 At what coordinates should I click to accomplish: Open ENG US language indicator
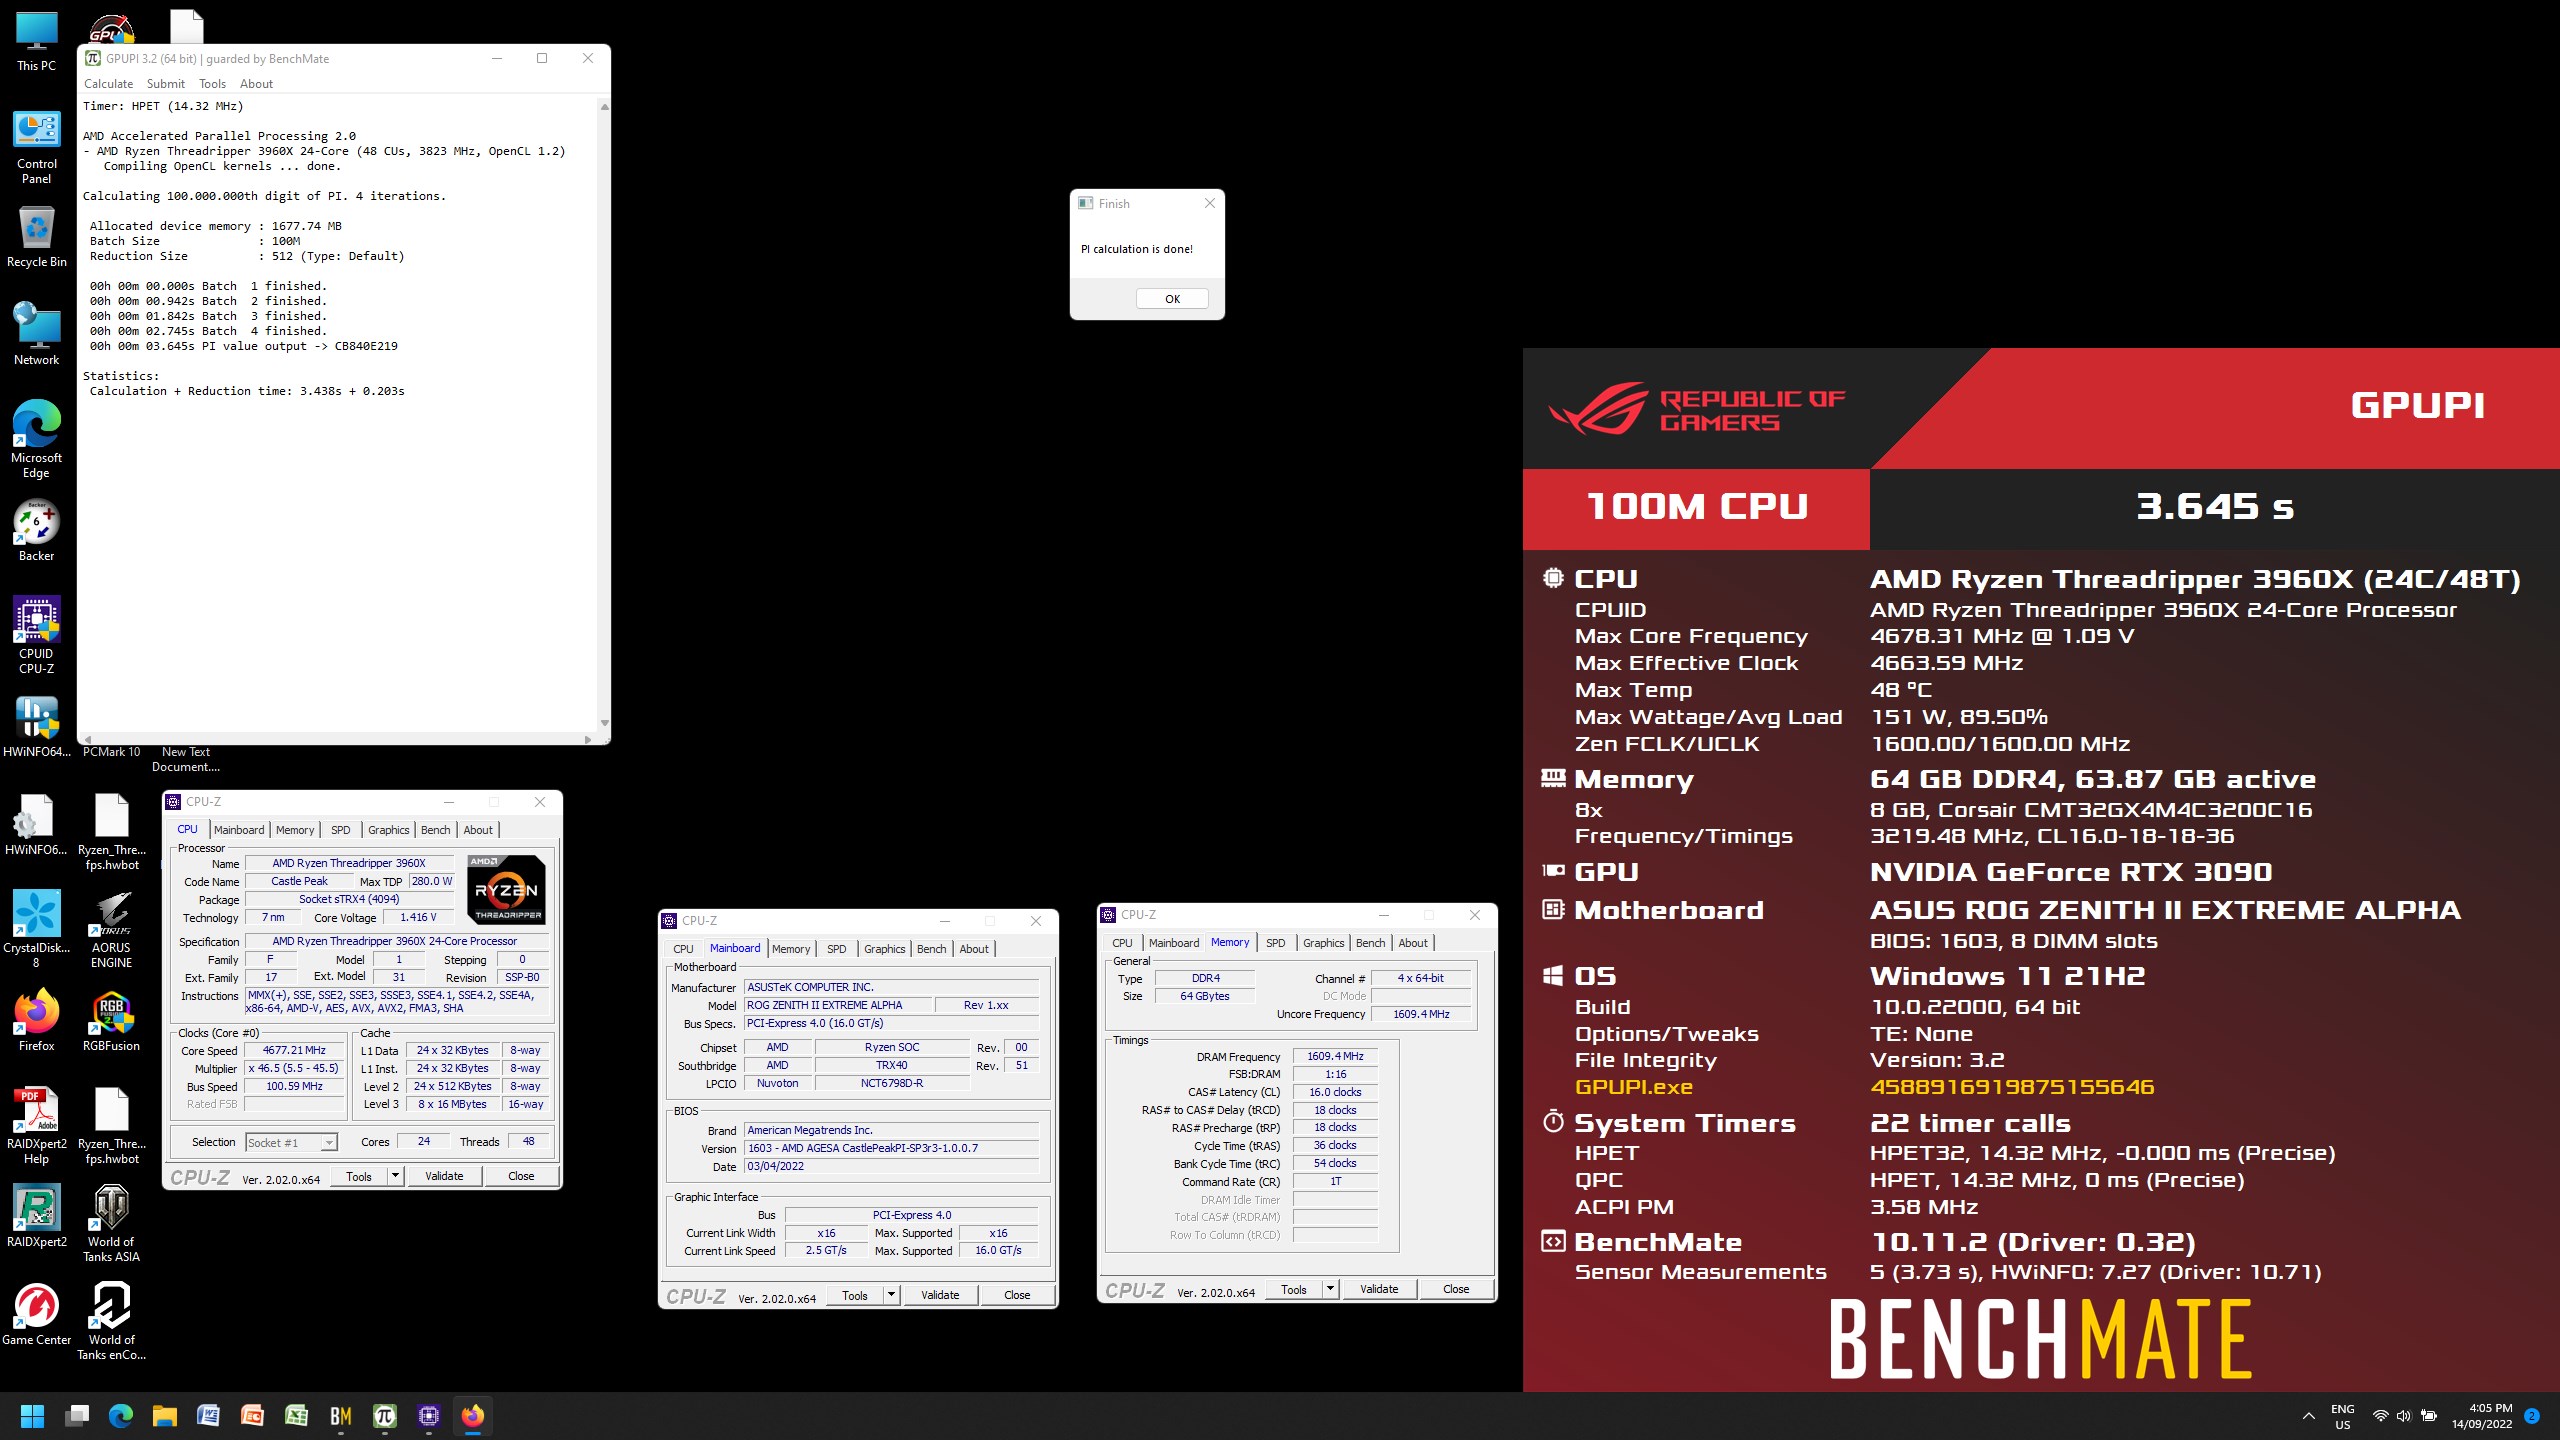click(x=2343, y=1416)
